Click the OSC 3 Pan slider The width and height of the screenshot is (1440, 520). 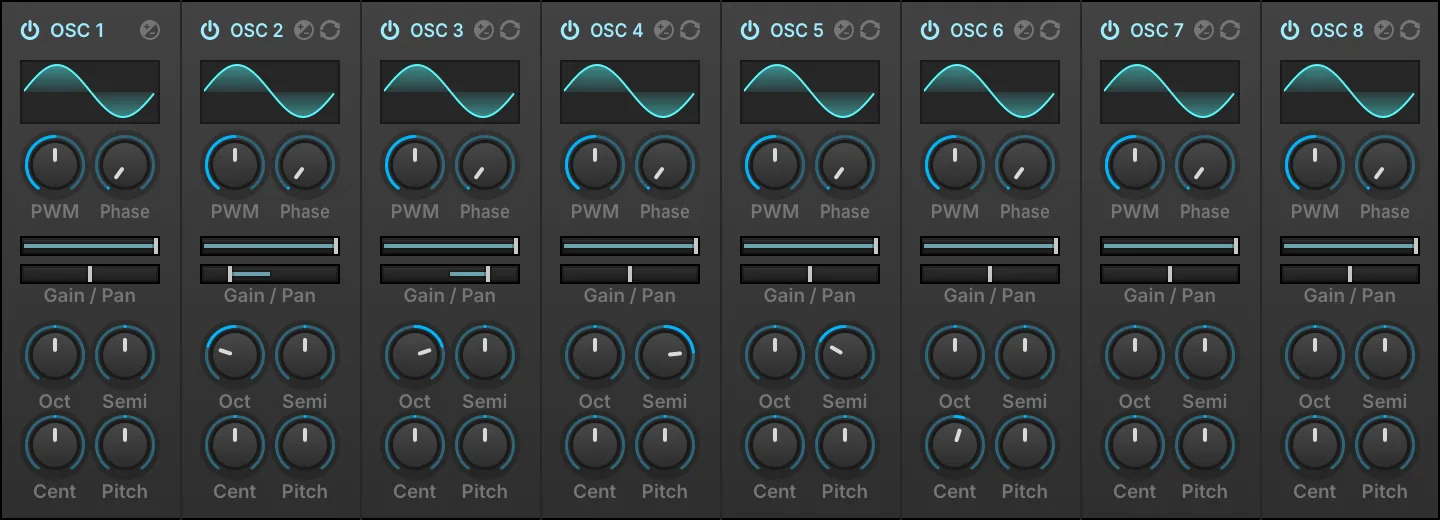coord(450,274)
